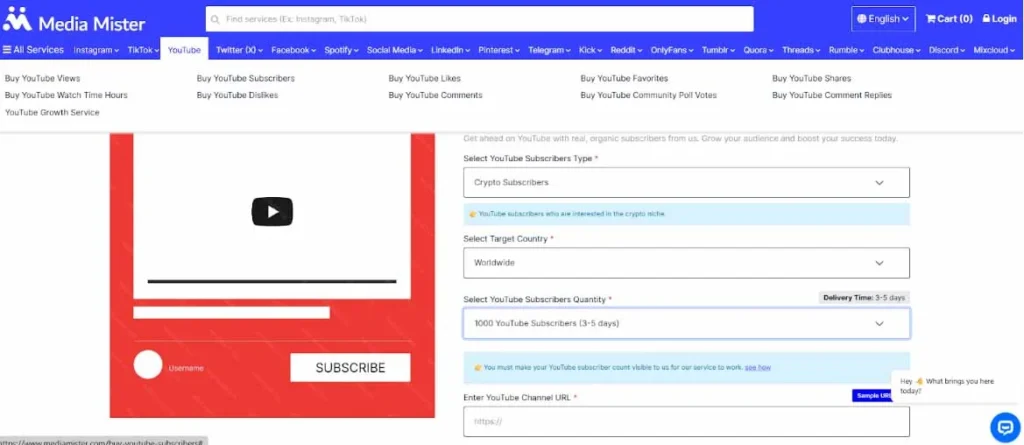Screen dimensions: 1024x445
Task: Click Buy YouTube Community Poll Votes link
Action: point(648,95)
